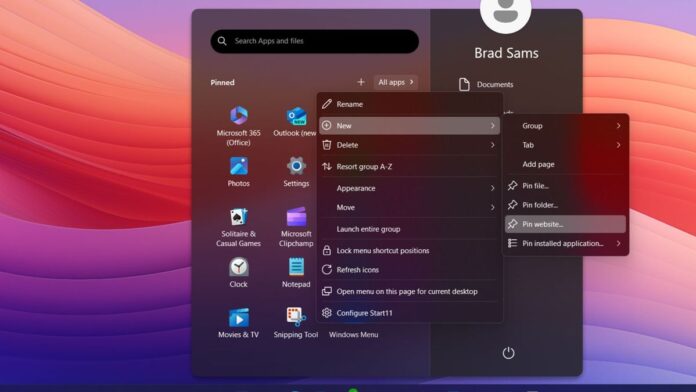696x392 pixels.
Task: Click the list icon for Pin installed application
Action: tap(512, 243)
